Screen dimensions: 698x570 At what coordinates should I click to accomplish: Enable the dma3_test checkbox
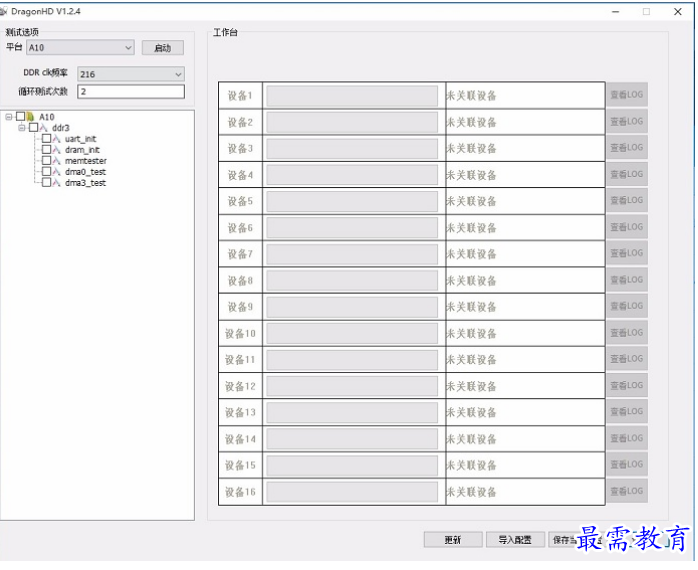[x=46, y=182]
